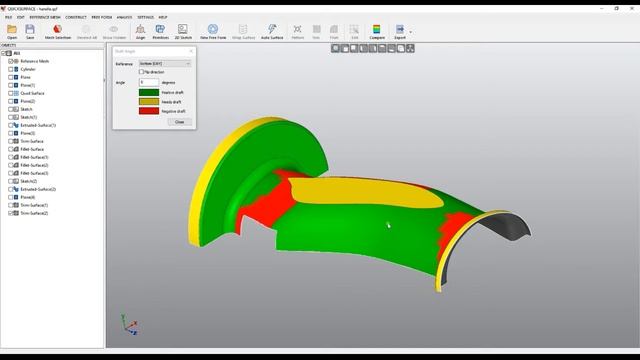Open the CONSTRUCT menu
The width and height of the screenshot is (640, 360).
[x=76, y=18]
